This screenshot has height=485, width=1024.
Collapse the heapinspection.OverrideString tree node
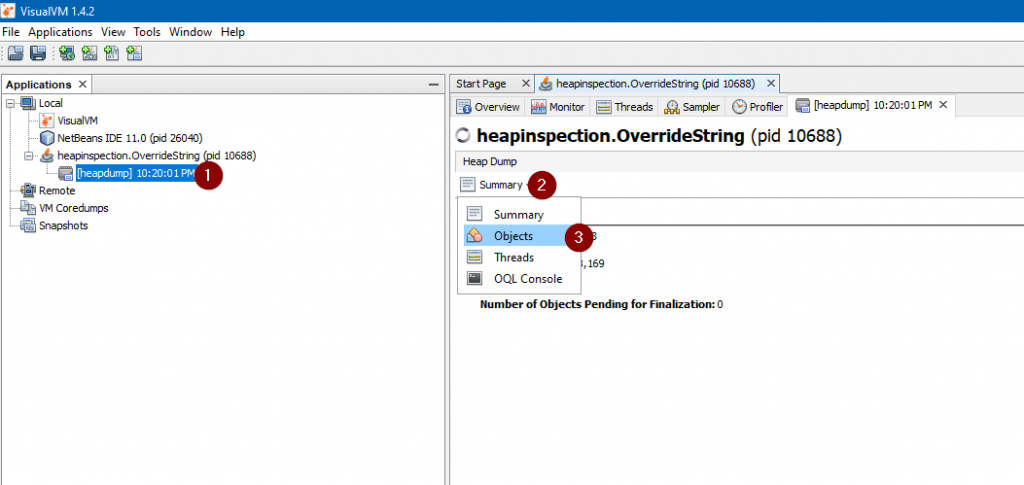pos(27,155)
